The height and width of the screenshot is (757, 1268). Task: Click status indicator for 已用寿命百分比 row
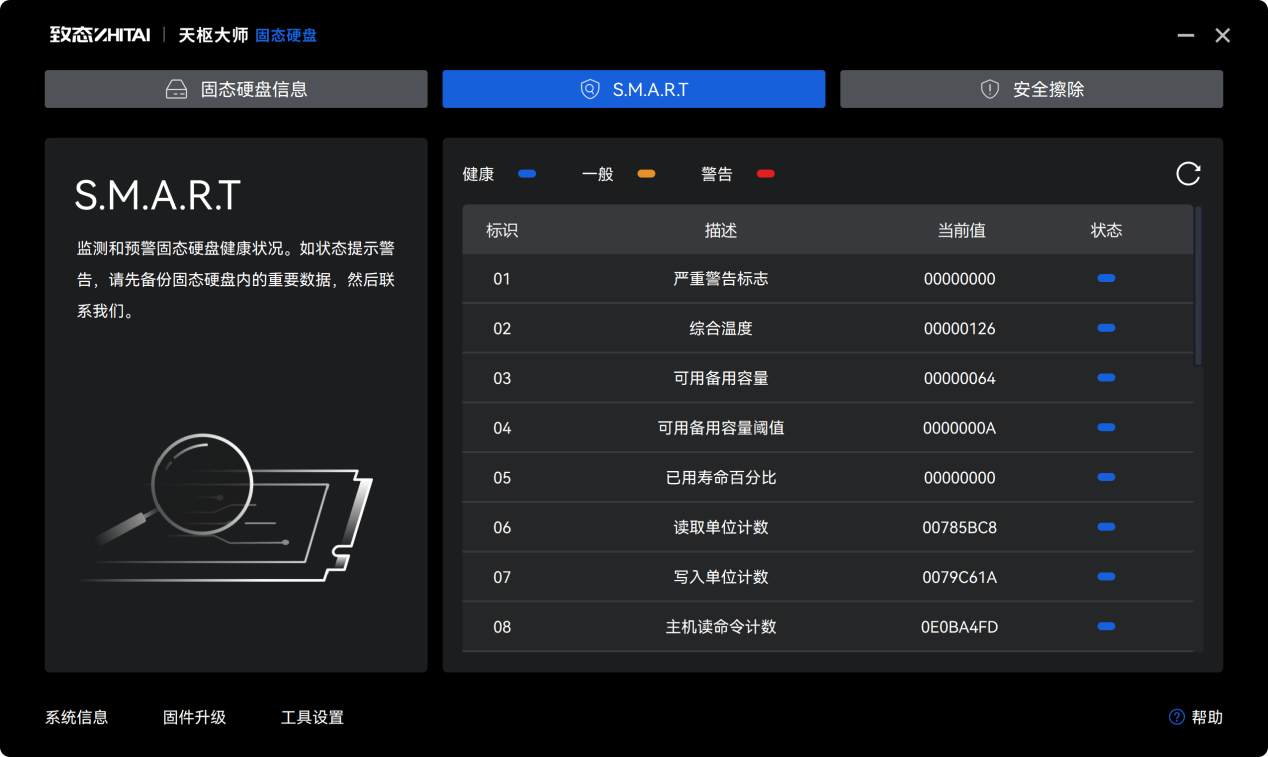[1106, 477]
